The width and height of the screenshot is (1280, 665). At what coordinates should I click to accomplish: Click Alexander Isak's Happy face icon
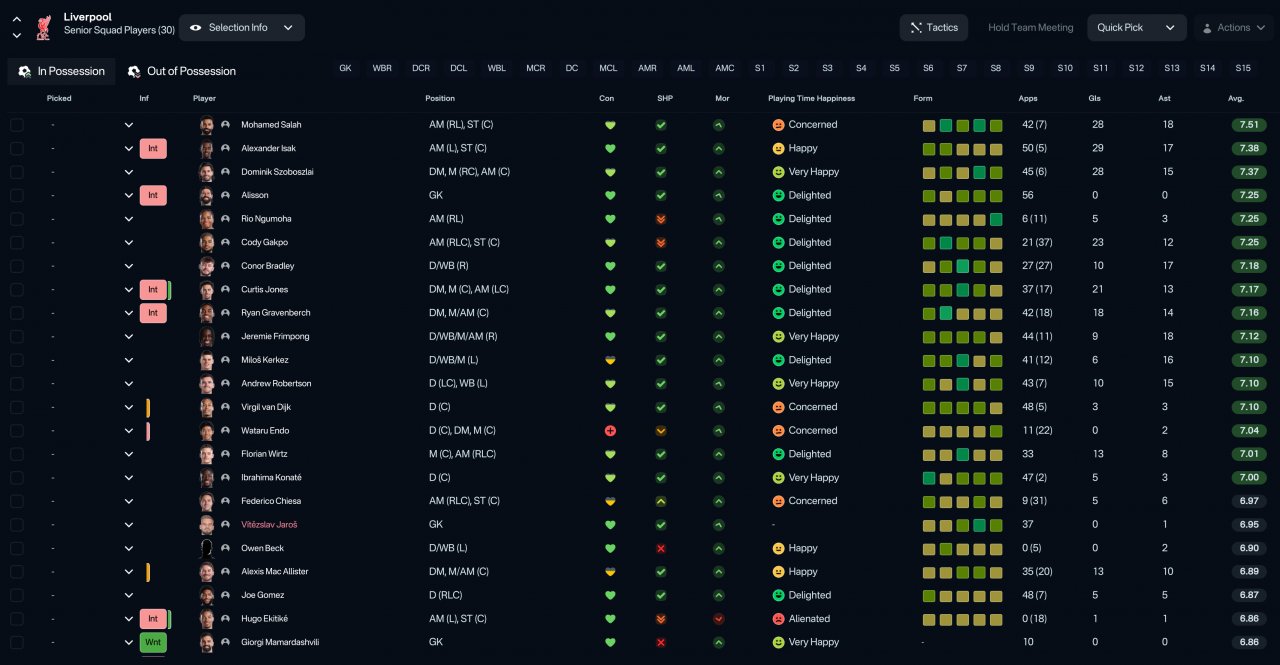coord(778,149)
